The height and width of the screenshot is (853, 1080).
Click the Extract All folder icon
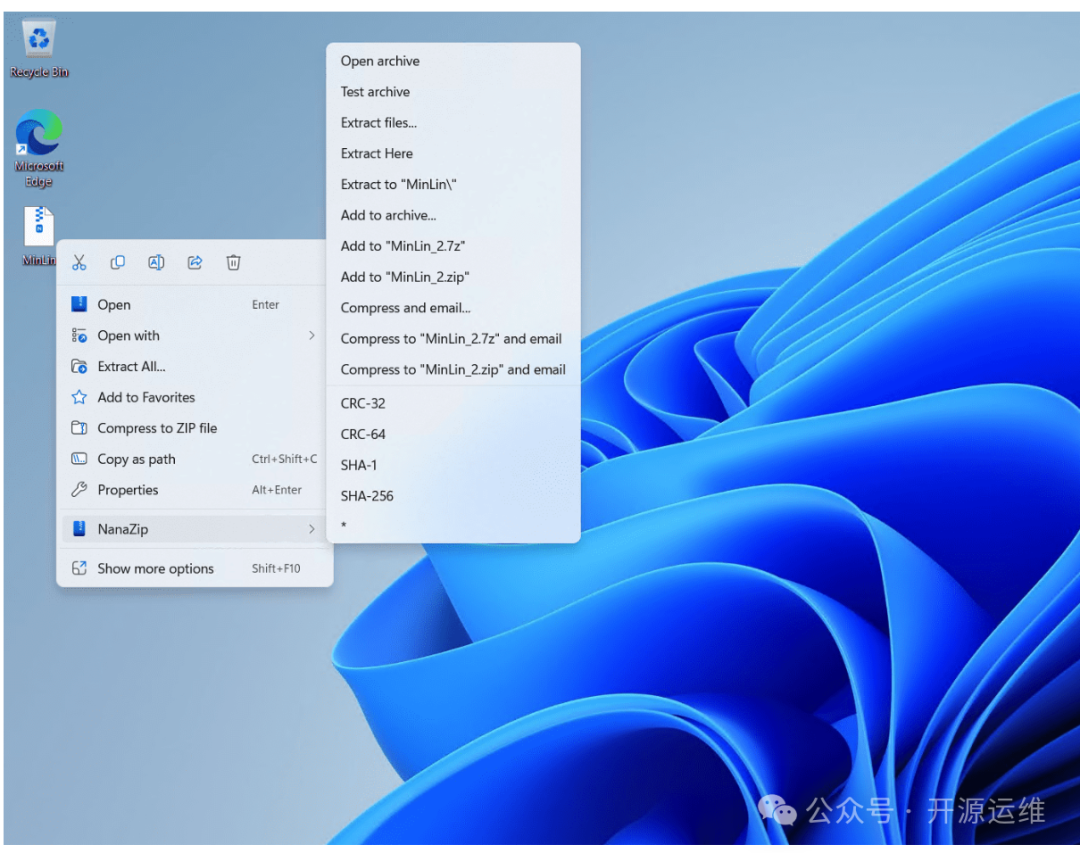[79, 367]
